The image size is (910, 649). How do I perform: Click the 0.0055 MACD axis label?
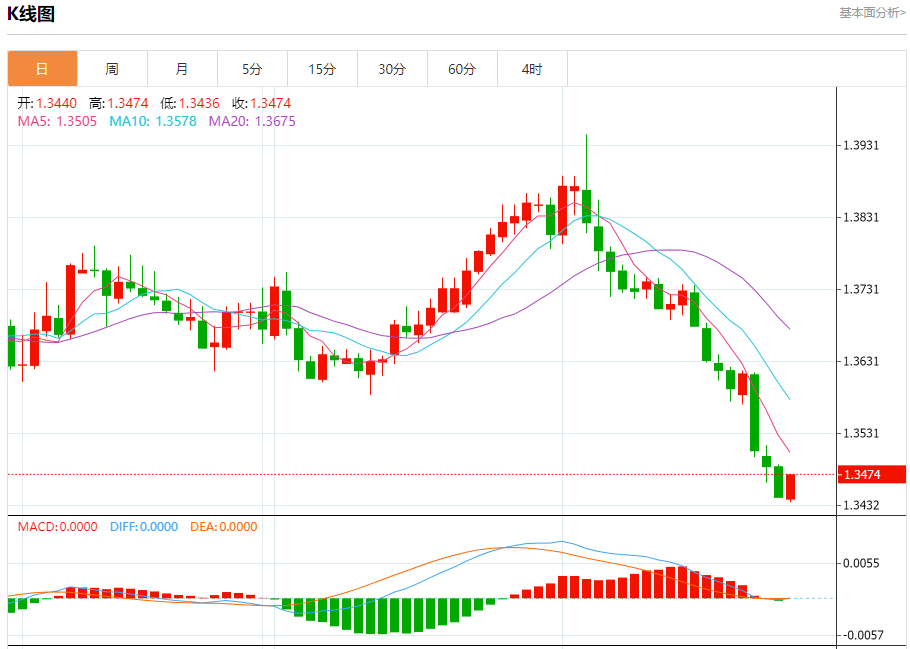click(861, 563)
